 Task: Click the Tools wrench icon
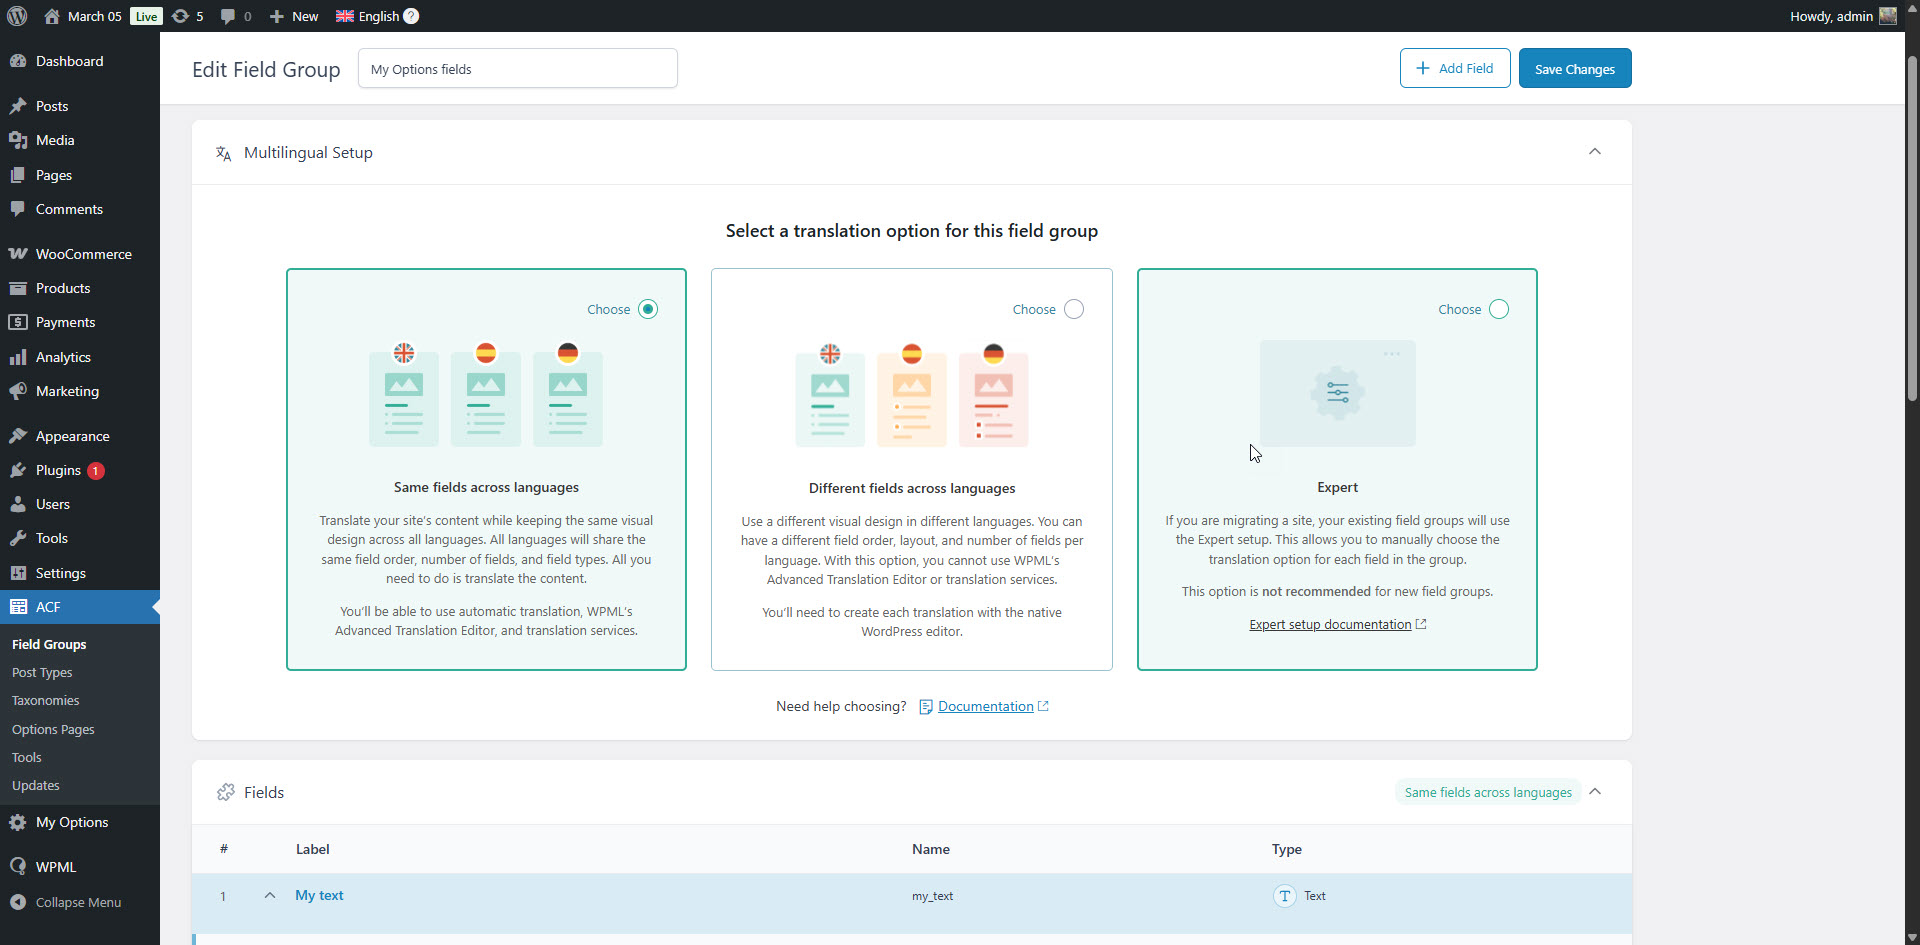[18, 538]
